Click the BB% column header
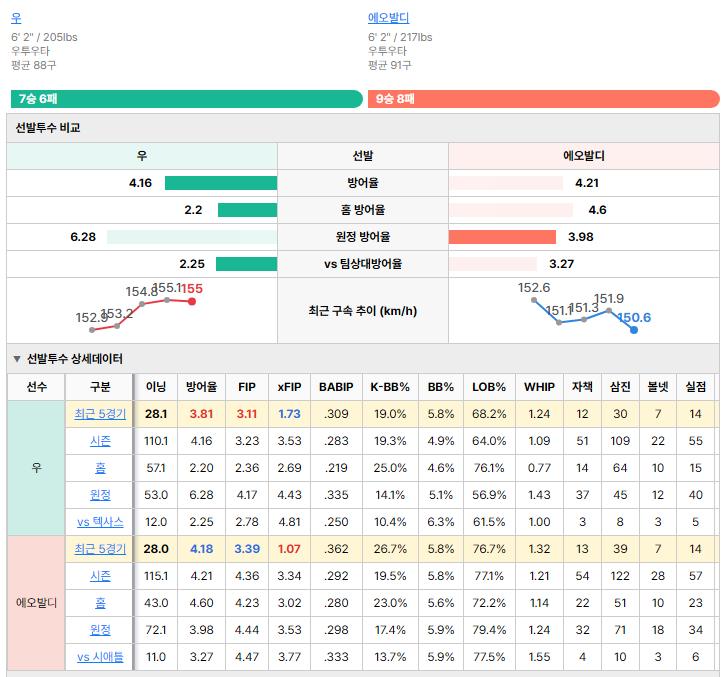Image resolution: width=726 pixels, height=677 pixels. (x=441, y=387)
